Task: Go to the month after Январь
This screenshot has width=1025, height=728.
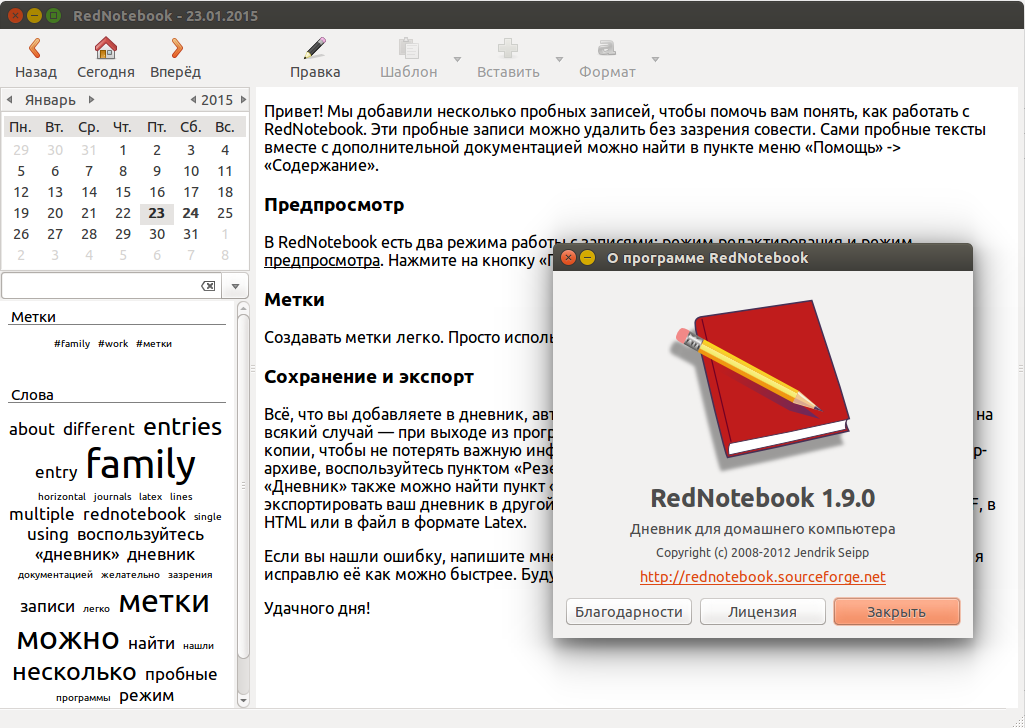Action: (92, 100)
